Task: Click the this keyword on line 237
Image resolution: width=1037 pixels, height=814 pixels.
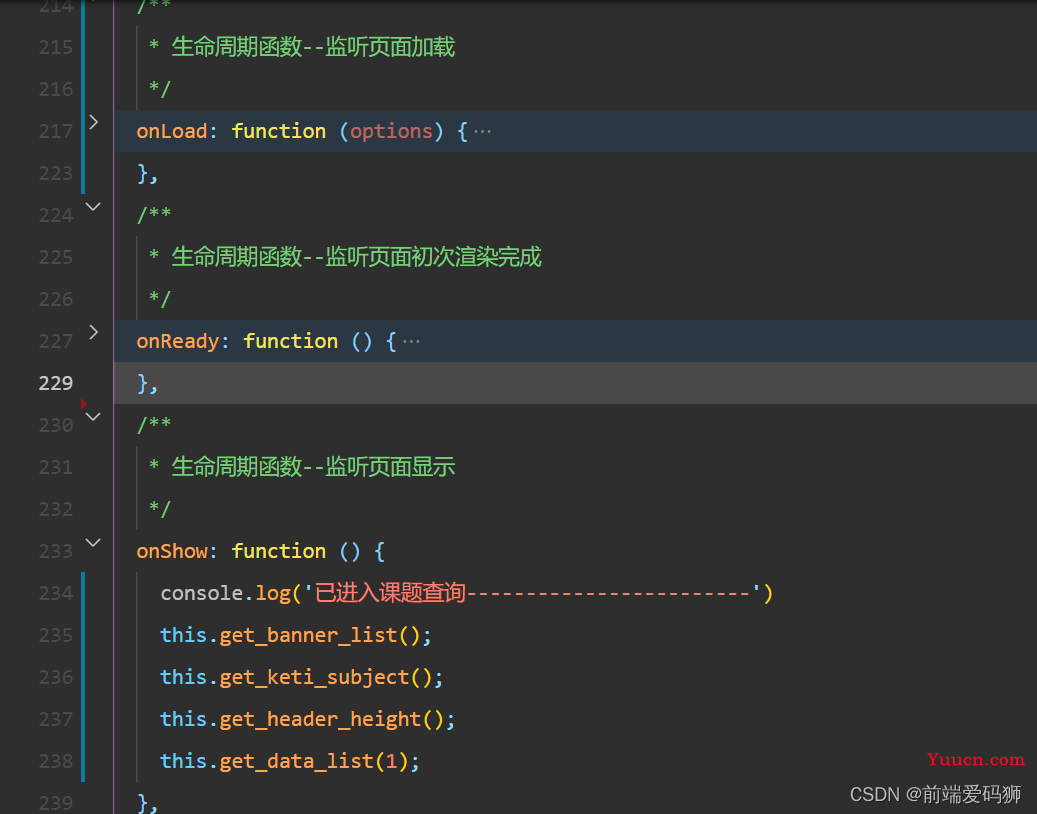Action: (183, 719)
